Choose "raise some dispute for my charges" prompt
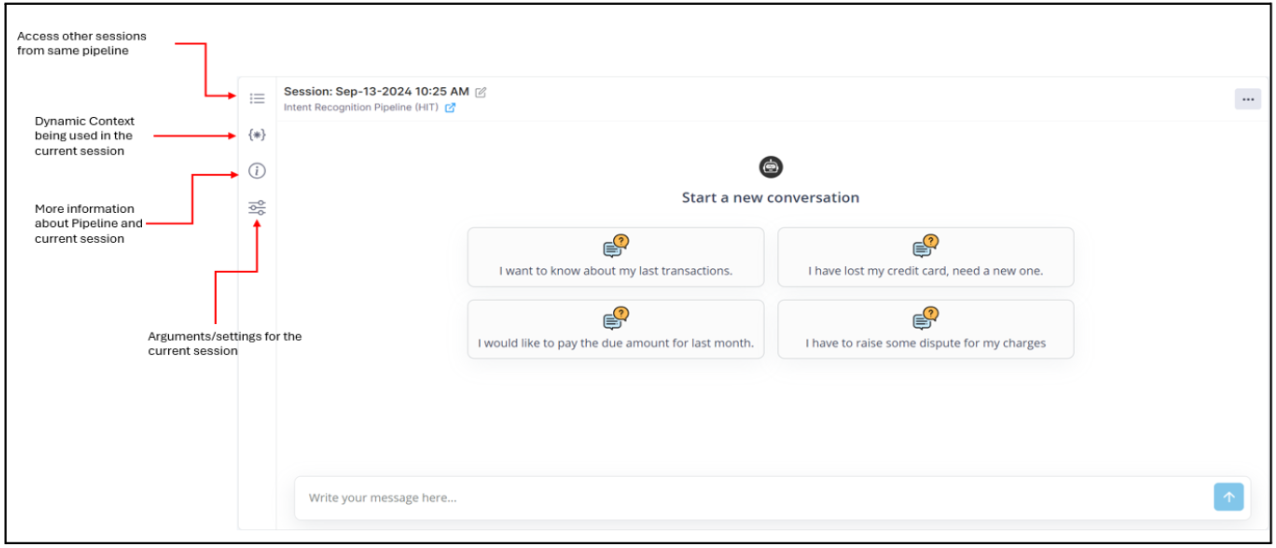The image size is (1276, 548). coord(926,329)
